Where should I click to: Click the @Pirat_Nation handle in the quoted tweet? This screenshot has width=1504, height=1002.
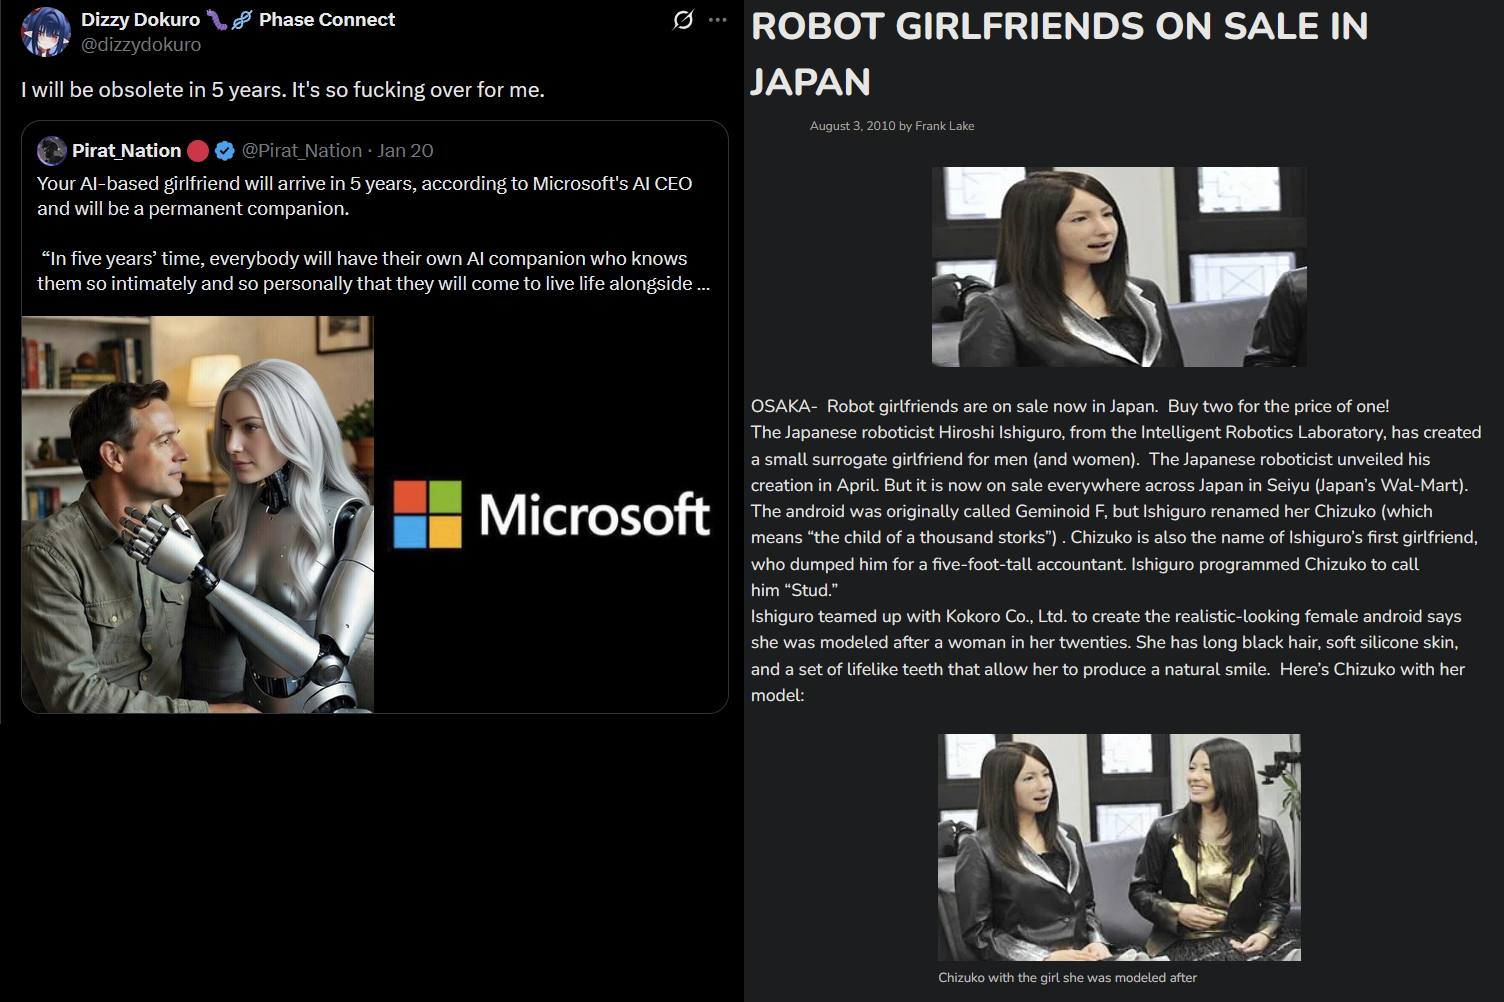[302, 151]
